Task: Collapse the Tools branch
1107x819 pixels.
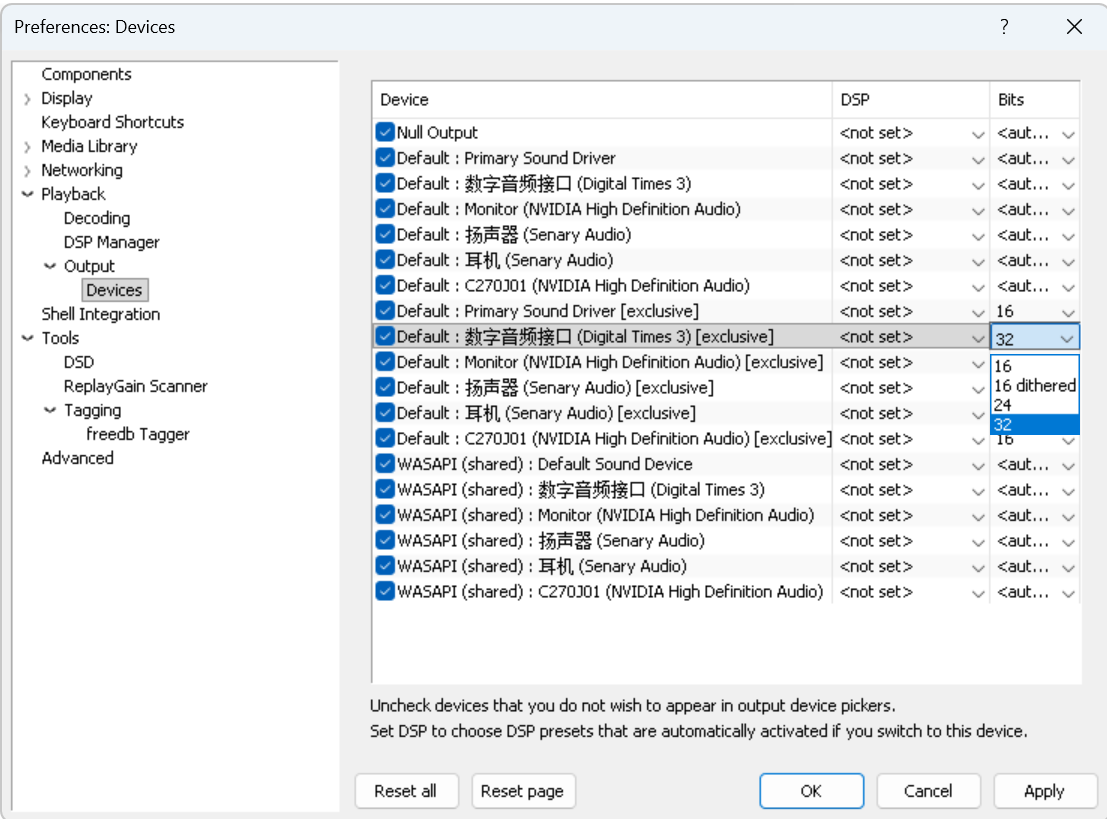Action: [x=28, y=338]
